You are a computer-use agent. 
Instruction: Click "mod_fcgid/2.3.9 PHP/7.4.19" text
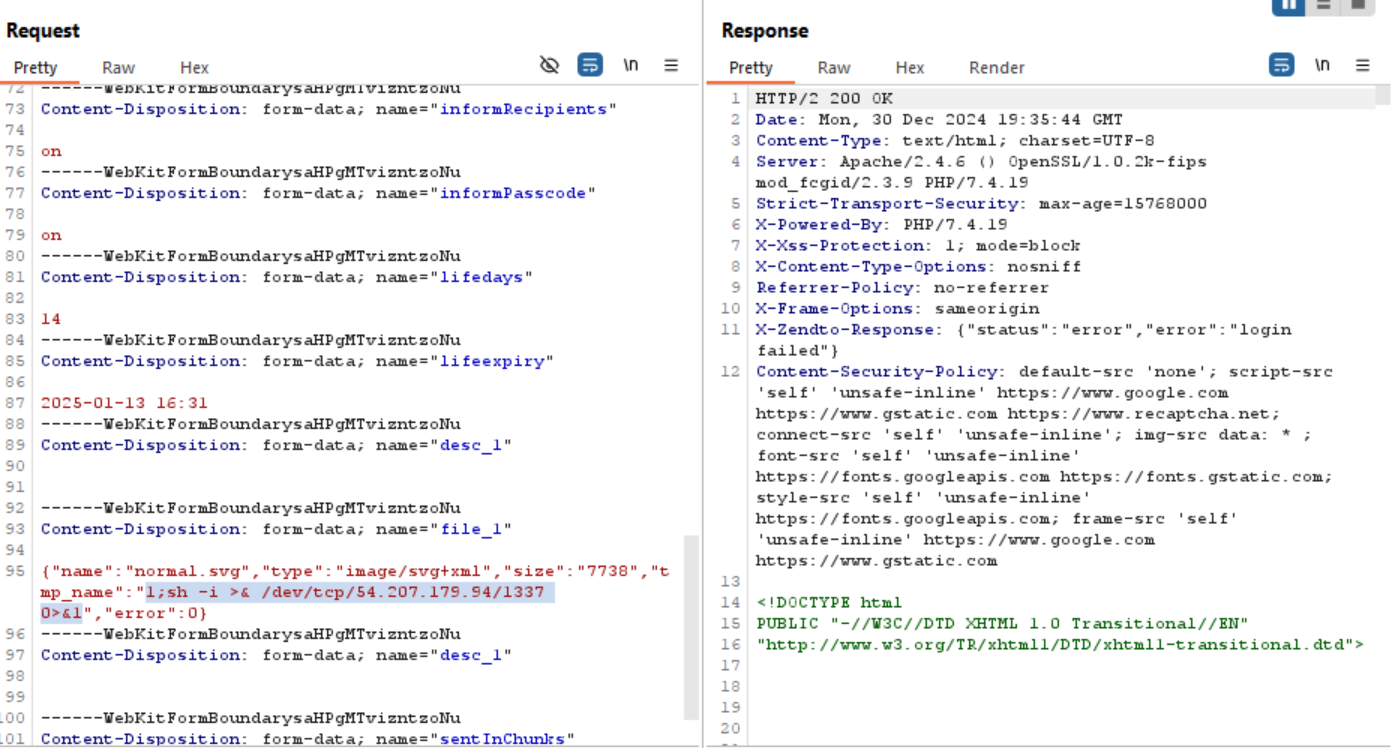[x=892, y=182]
